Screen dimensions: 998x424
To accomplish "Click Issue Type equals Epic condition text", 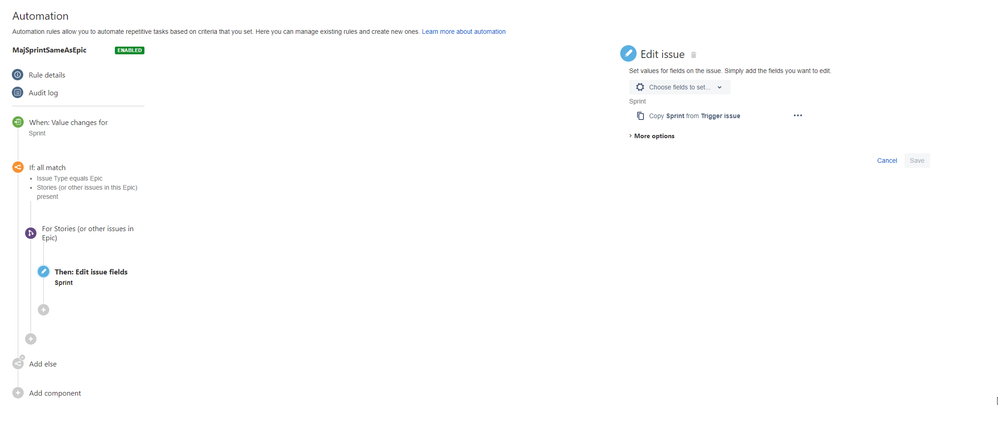I will coord(69,179).
